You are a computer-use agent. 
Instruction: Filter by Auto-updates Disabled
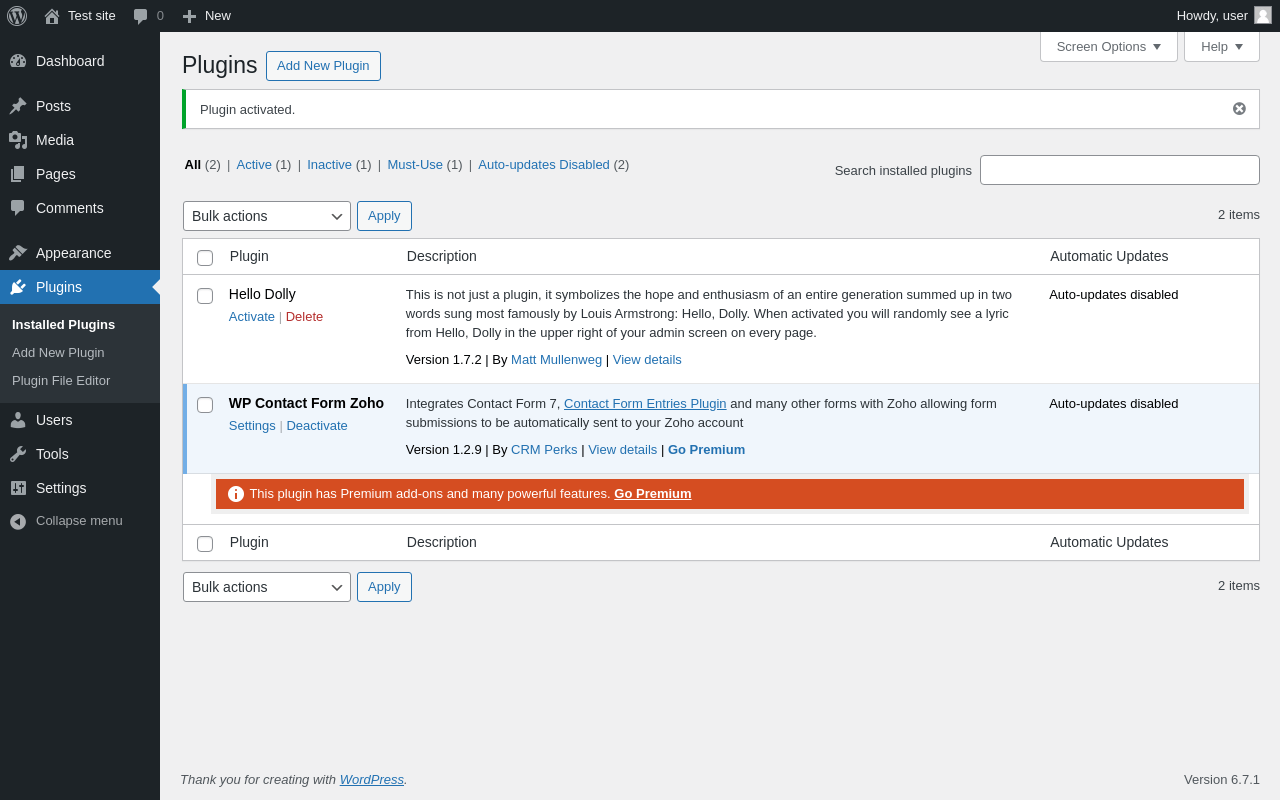click(x=544, y=165)
